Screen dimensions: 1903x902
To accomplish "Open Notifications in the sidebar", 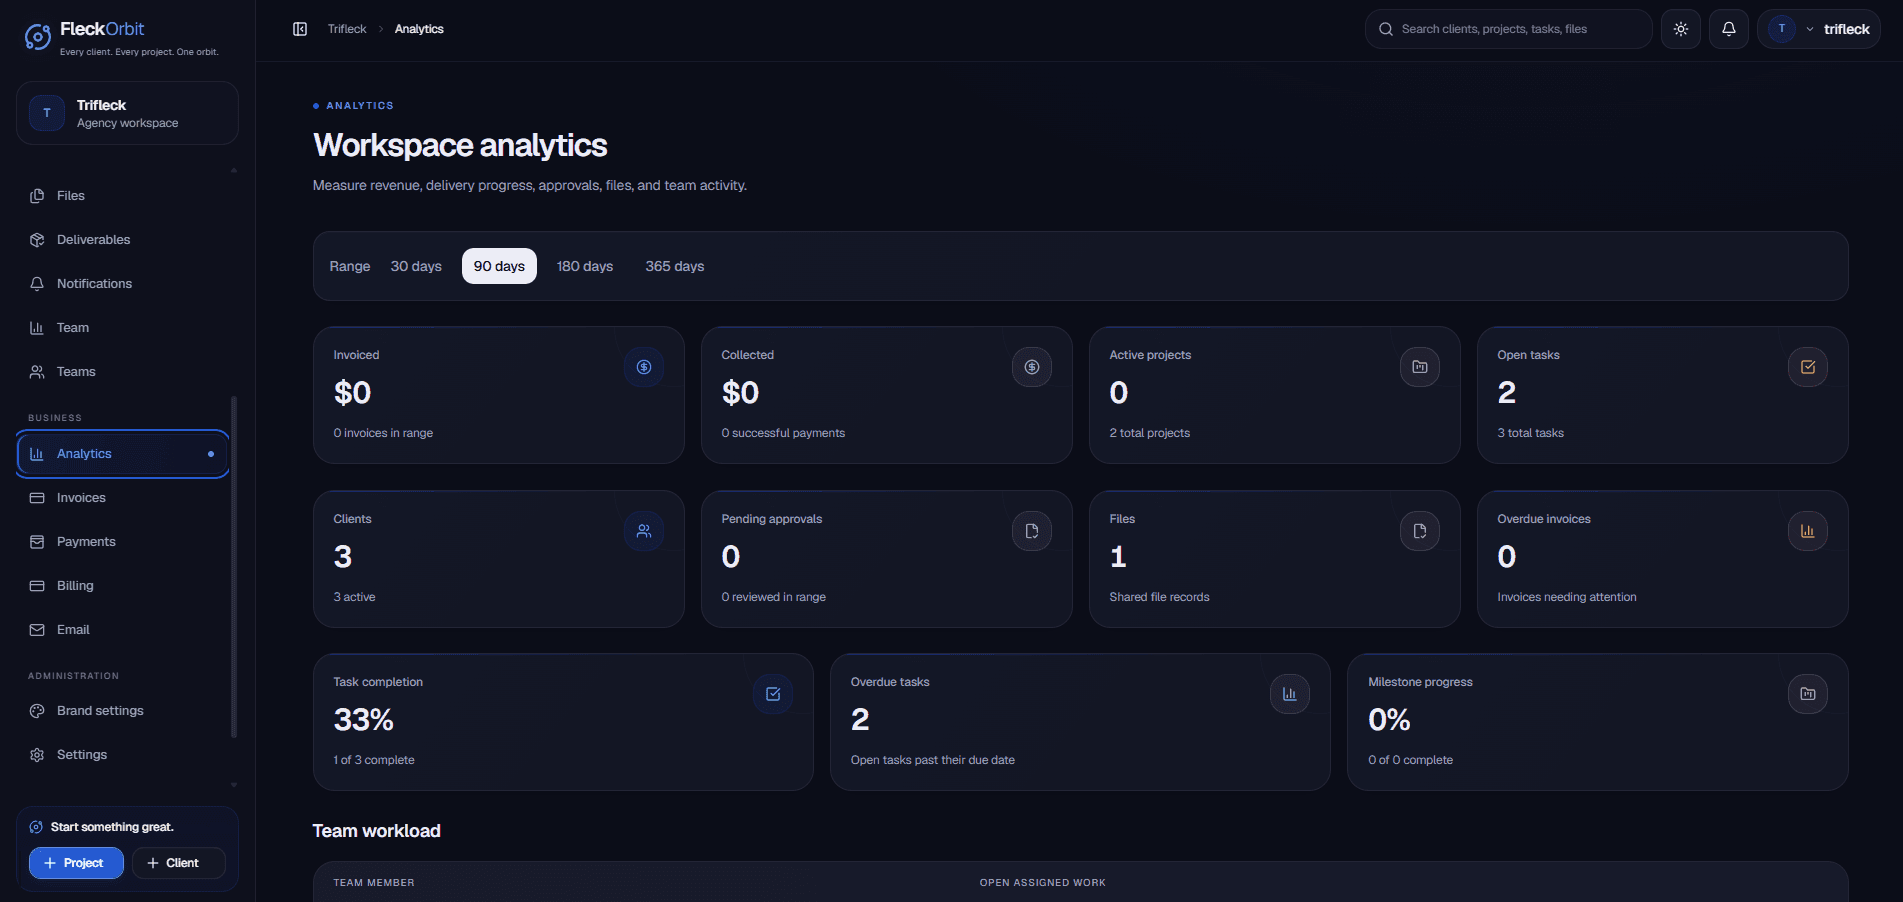I will pos(122,284).
